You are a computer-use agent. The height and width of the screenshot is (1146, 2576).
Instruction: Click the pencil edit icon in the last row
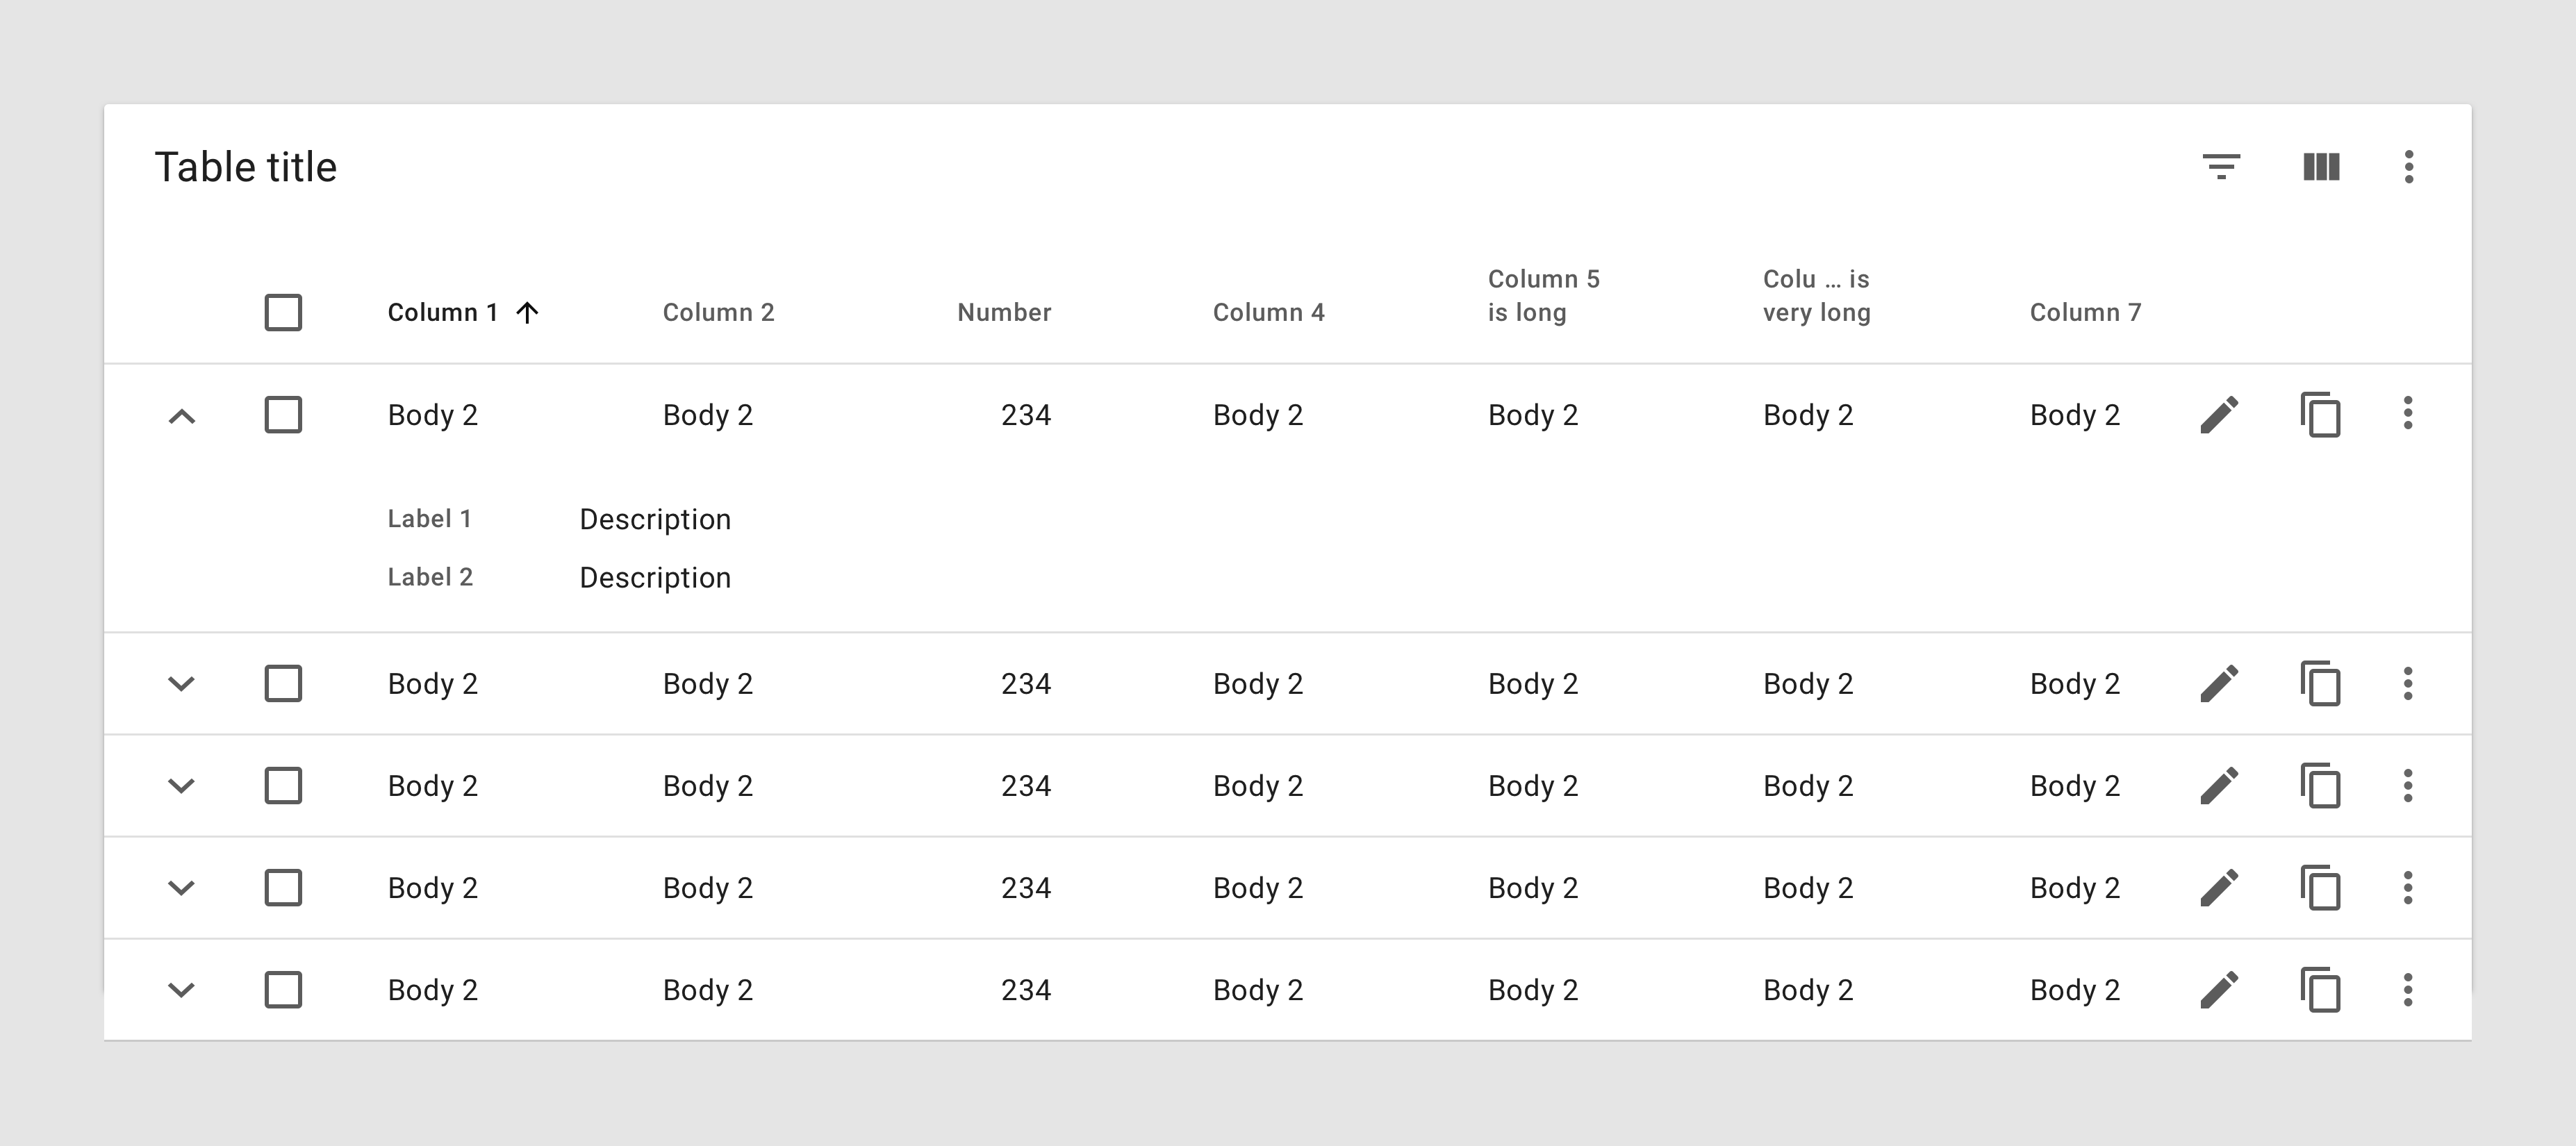tap(2220, 990)
